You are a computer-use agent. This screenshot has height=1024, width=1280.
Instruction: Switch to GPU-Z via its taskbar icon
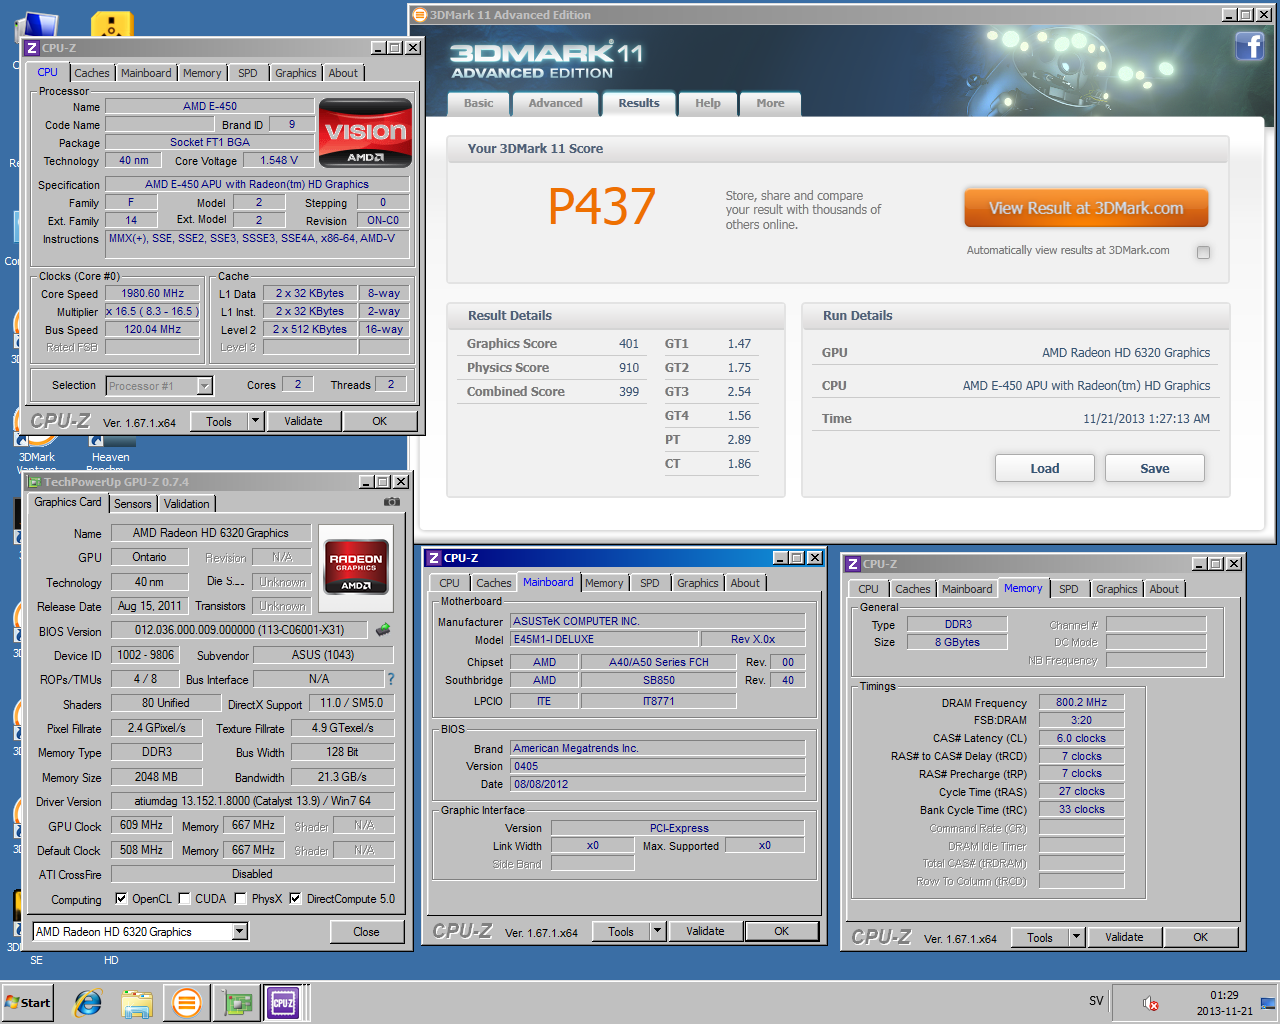pyautogui.click(x=237, y=1003)
